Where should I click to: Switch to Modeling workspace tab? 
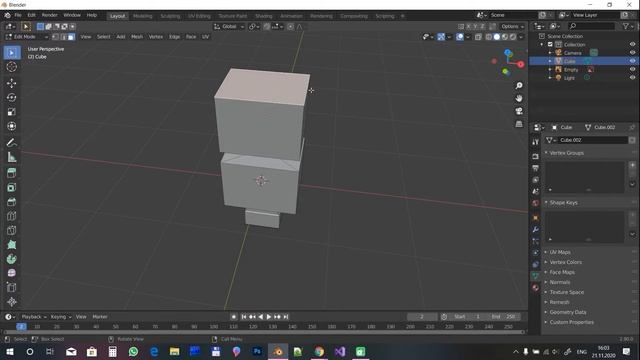142,16
